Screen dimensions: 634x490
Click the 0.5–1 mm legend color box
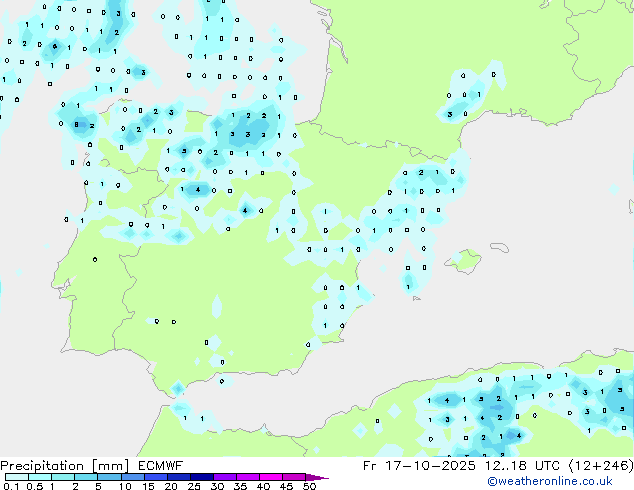[x=40, y=477]
